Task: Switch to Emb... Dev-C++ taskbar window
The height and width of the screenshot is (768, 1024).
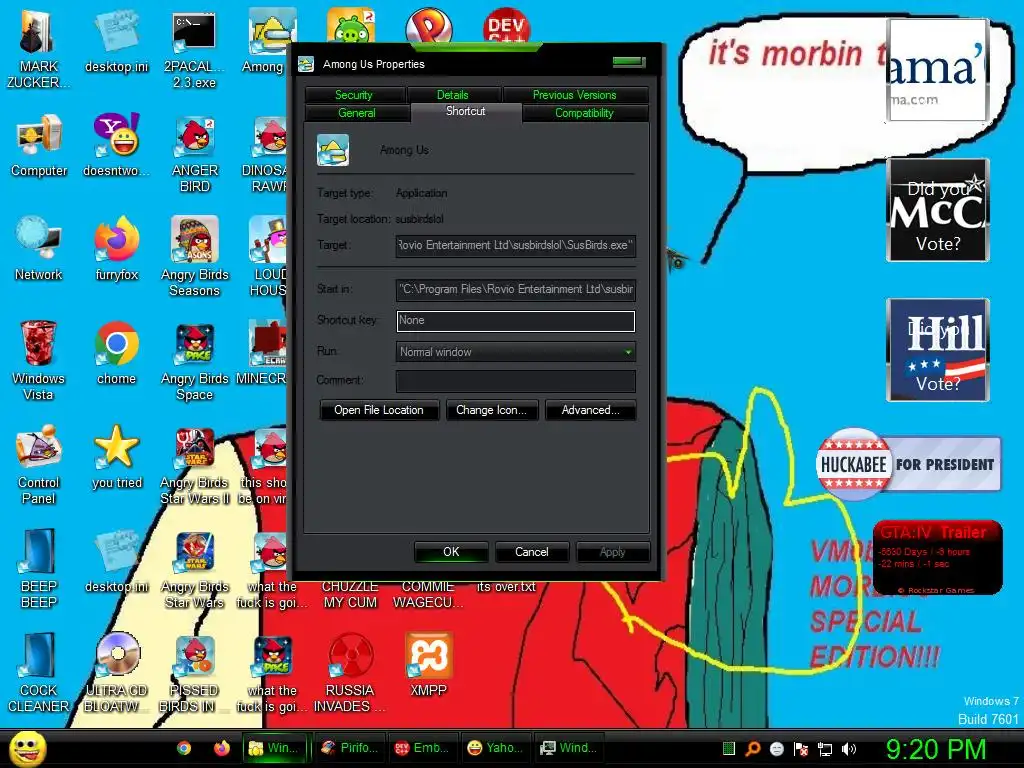Action: click(x=423, y=748)
